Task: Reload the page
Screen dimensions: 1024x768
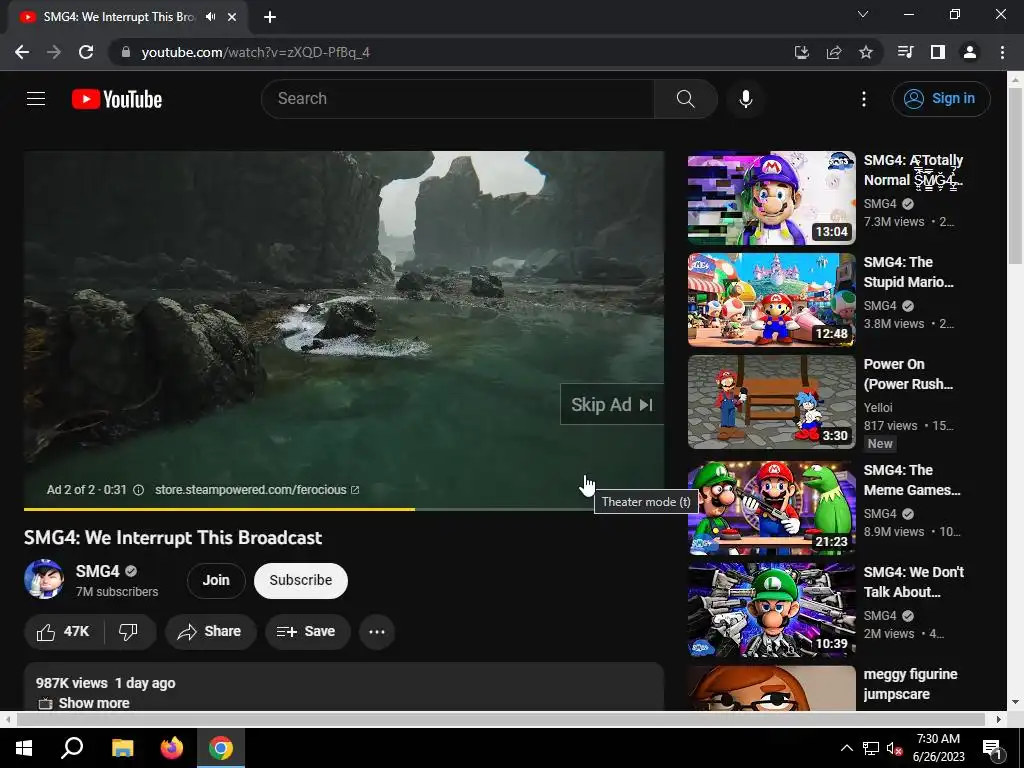Action: click(86, 52)
